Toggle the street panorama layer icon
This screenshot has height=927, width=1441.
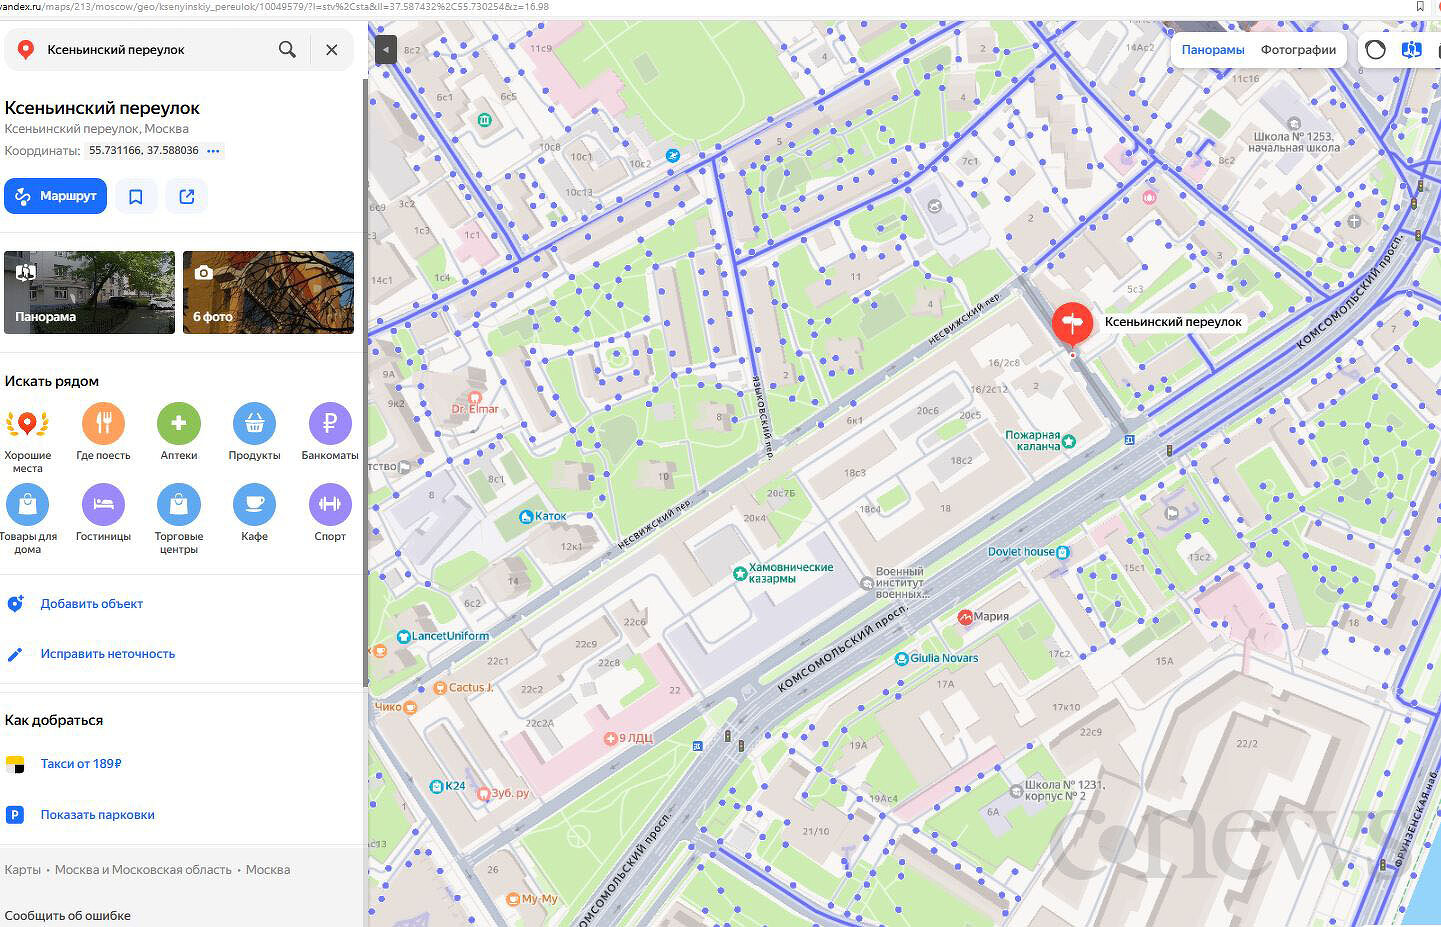1411,50
